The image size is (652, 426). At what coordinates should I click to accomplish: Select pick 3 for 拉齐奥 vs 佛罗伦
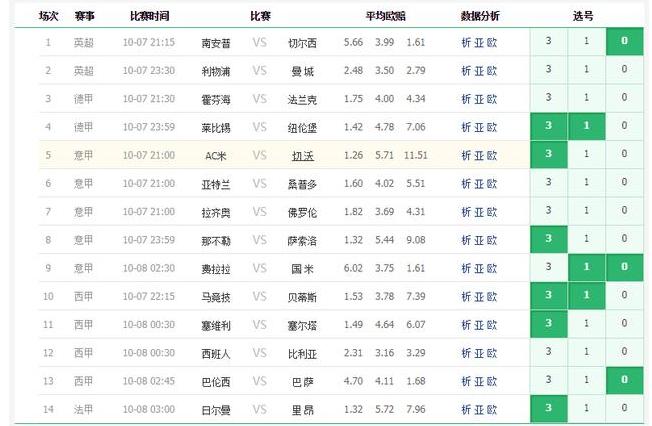click(x=548, y=211)
